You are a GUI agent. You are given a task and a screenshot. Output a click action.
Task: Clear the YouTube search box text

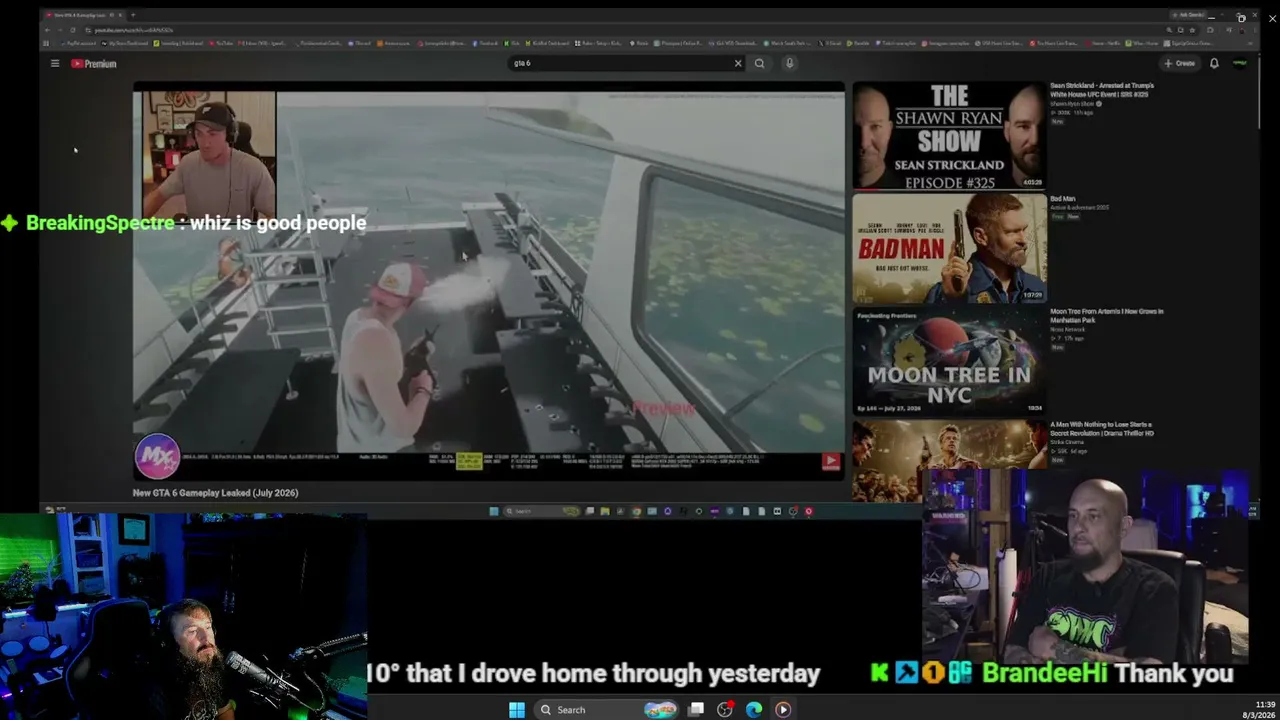[738, 63]
